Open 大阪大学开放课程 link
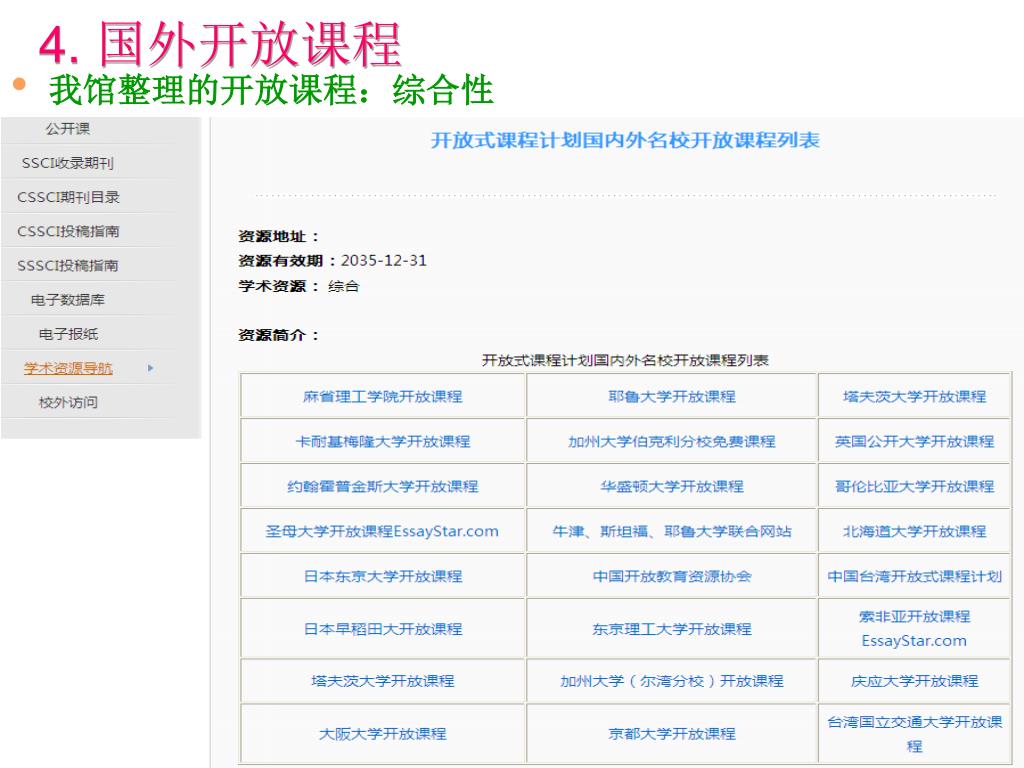Screen dimensions: 1024x768 [x=383, y=734]
